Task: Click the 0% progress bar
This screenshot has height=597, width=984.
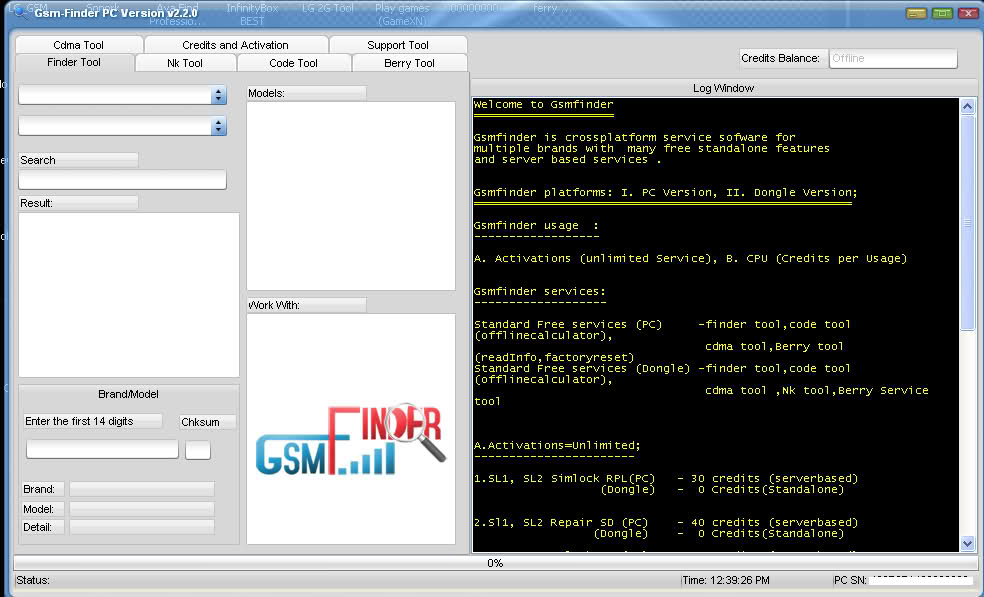Action: tap(494, 563)
